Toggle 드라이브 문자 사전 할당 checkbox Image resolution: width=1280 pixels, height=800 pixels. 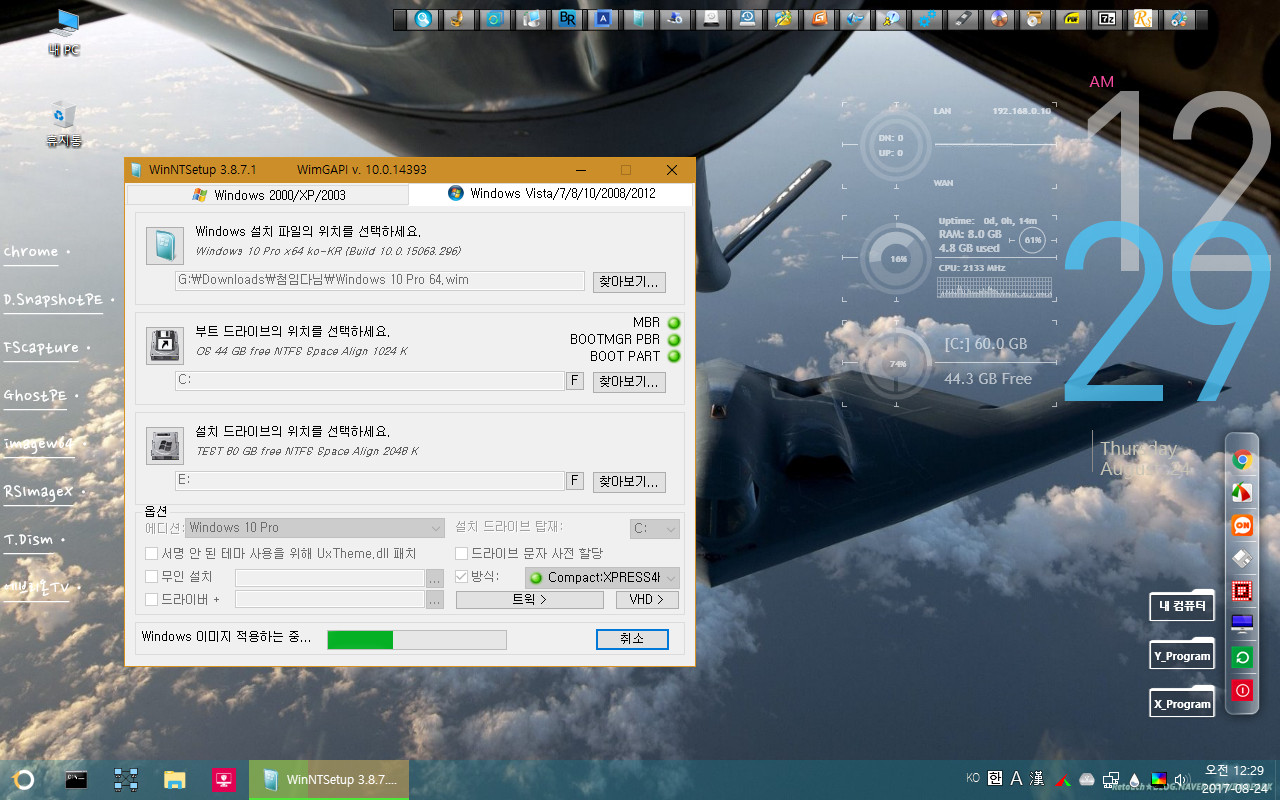pyautogui.click(x=461, y=553)
